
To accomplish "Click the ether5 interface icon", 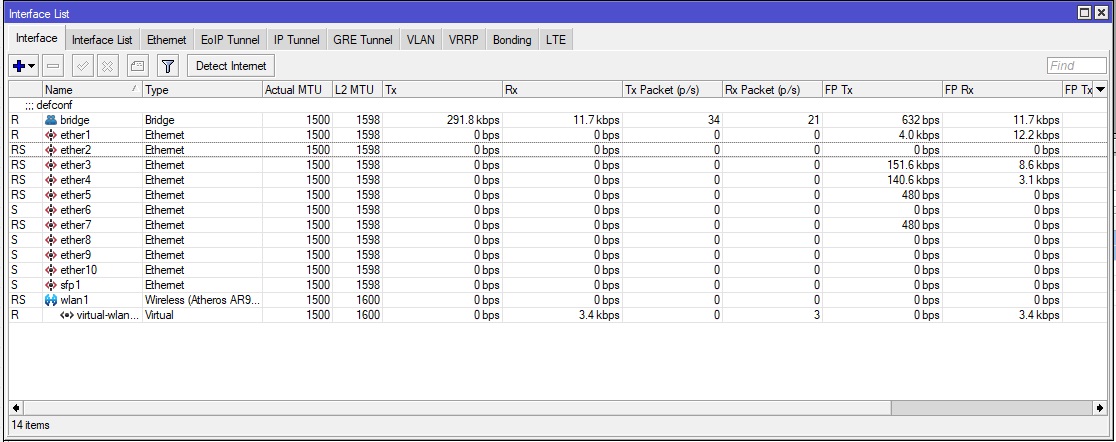I will [x=51, y=195].
